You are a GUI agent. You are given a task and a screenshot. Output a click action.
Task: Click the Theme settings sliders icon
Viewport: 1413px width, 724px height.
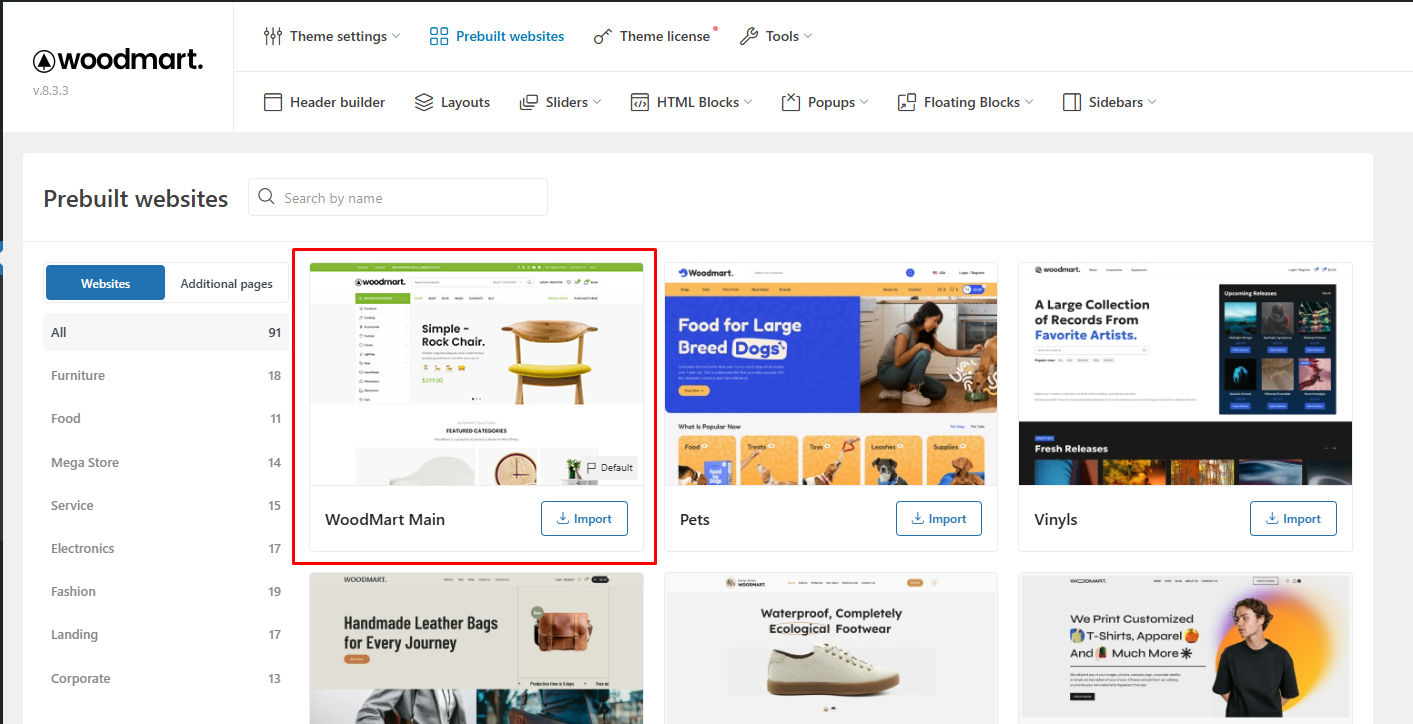tap(273, 36)
